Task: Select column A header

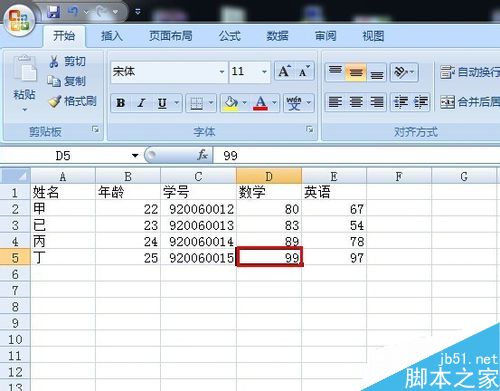Action: [x=63, y=176]
